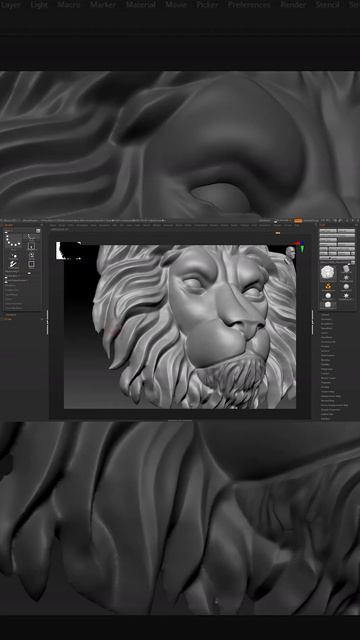Expand Curve section in the Stroke palette
The image size is (360, 640).
pos(8,299)
